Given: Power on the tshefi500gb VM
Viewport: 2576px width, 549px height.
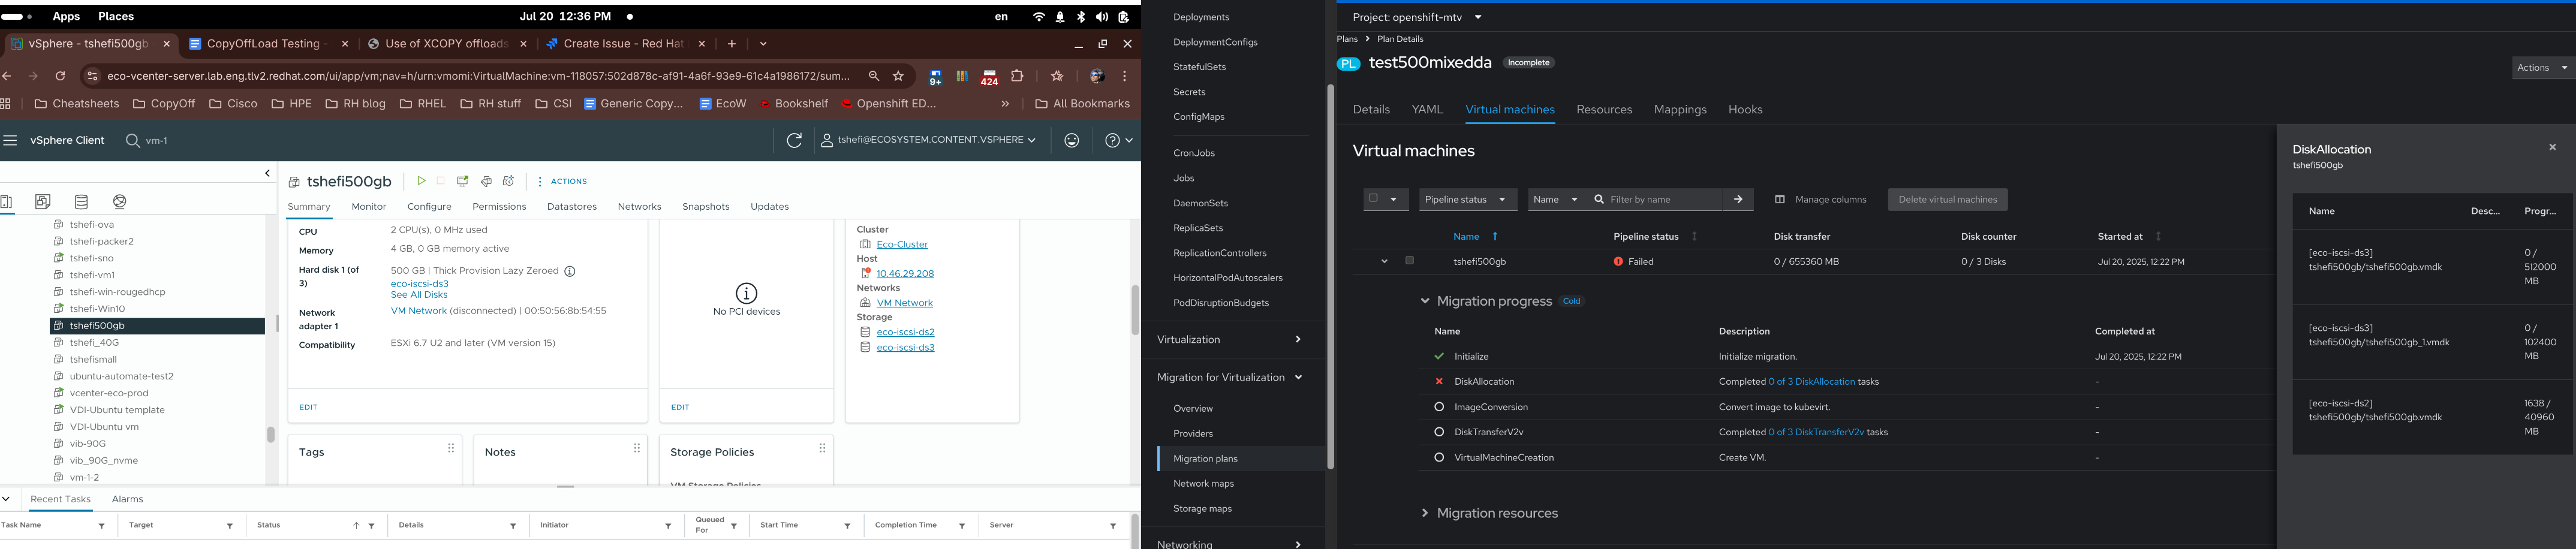Looking at the screenshot, I should (x=421, y=181).
